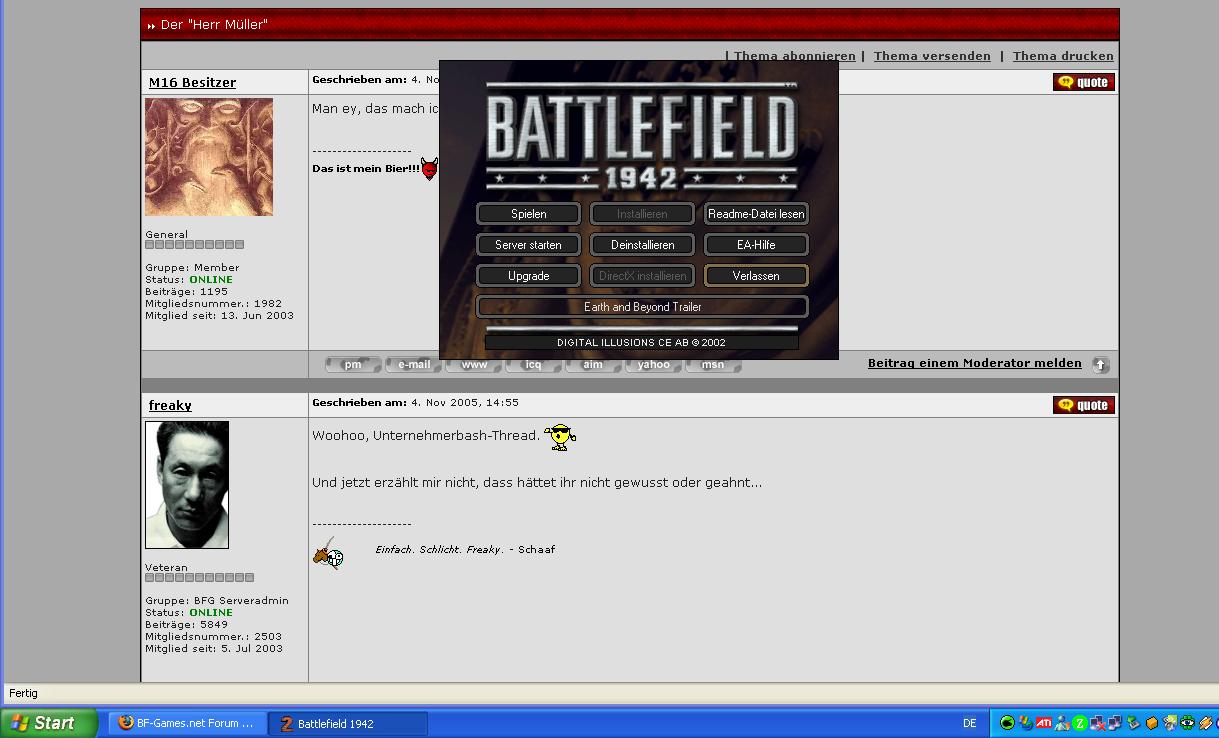Click the Verlassen button
1219x738 pixels.
[755, 276]
